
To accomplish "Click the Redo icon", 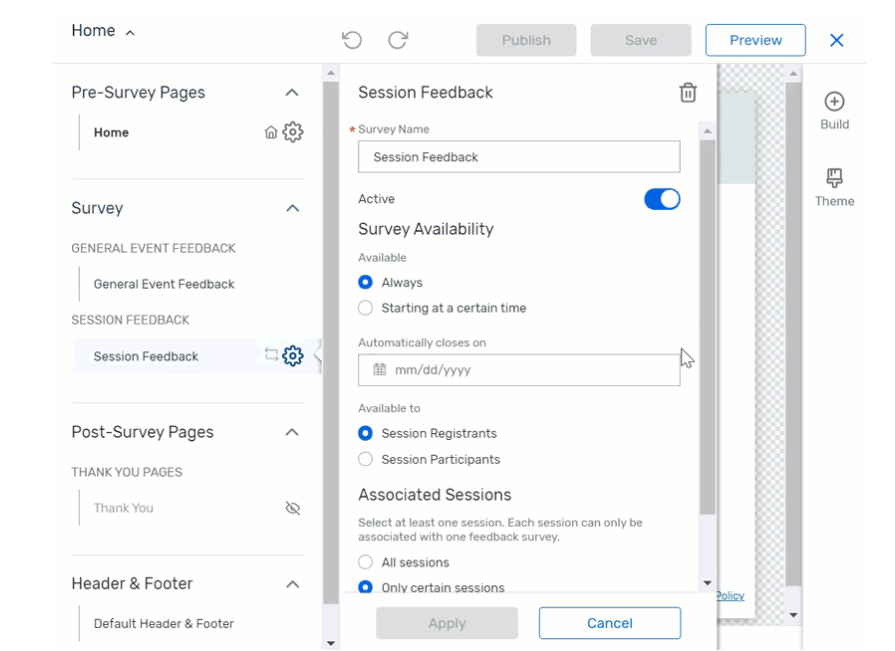I will click(398, 40).
